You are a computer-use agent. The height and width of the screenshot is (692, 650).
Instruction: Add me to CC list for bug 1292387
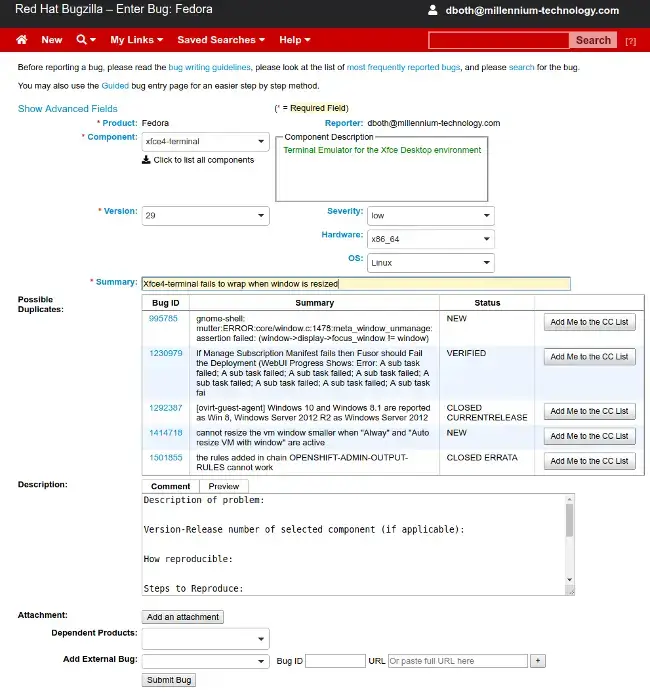point(589,411)
